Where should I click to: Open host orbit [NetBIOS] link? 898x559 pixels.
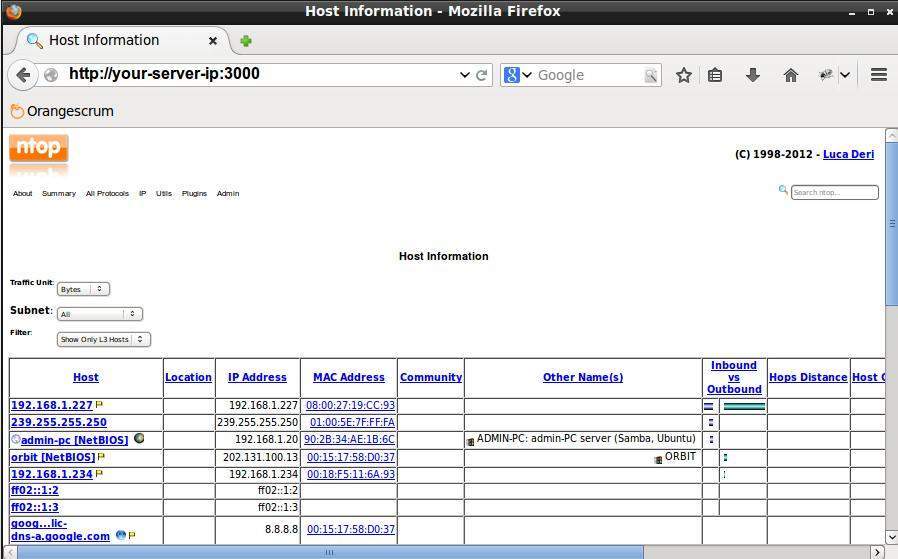point(53,457)
